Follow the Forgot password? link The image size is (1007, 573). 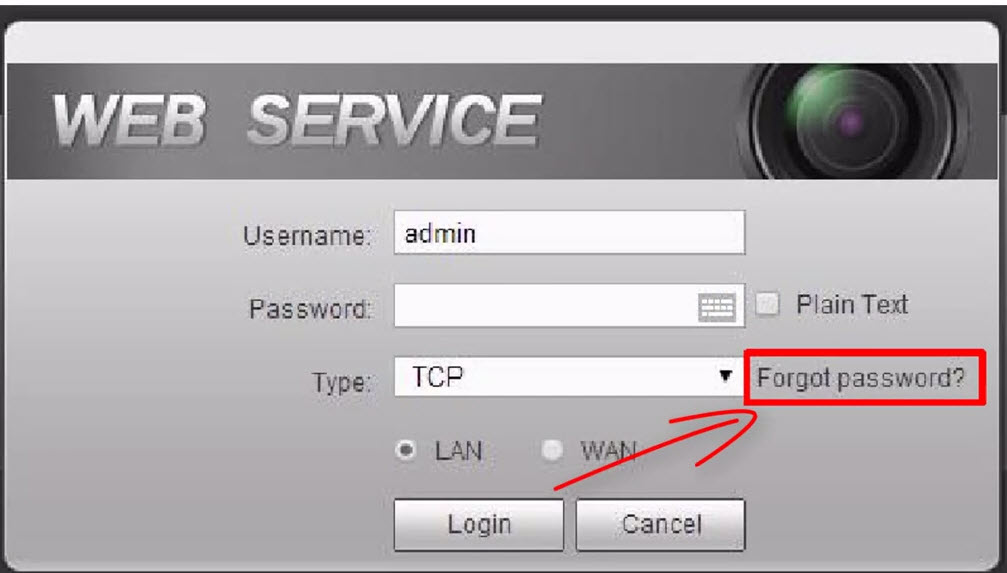pyautogui.click(x=861, y=378)
